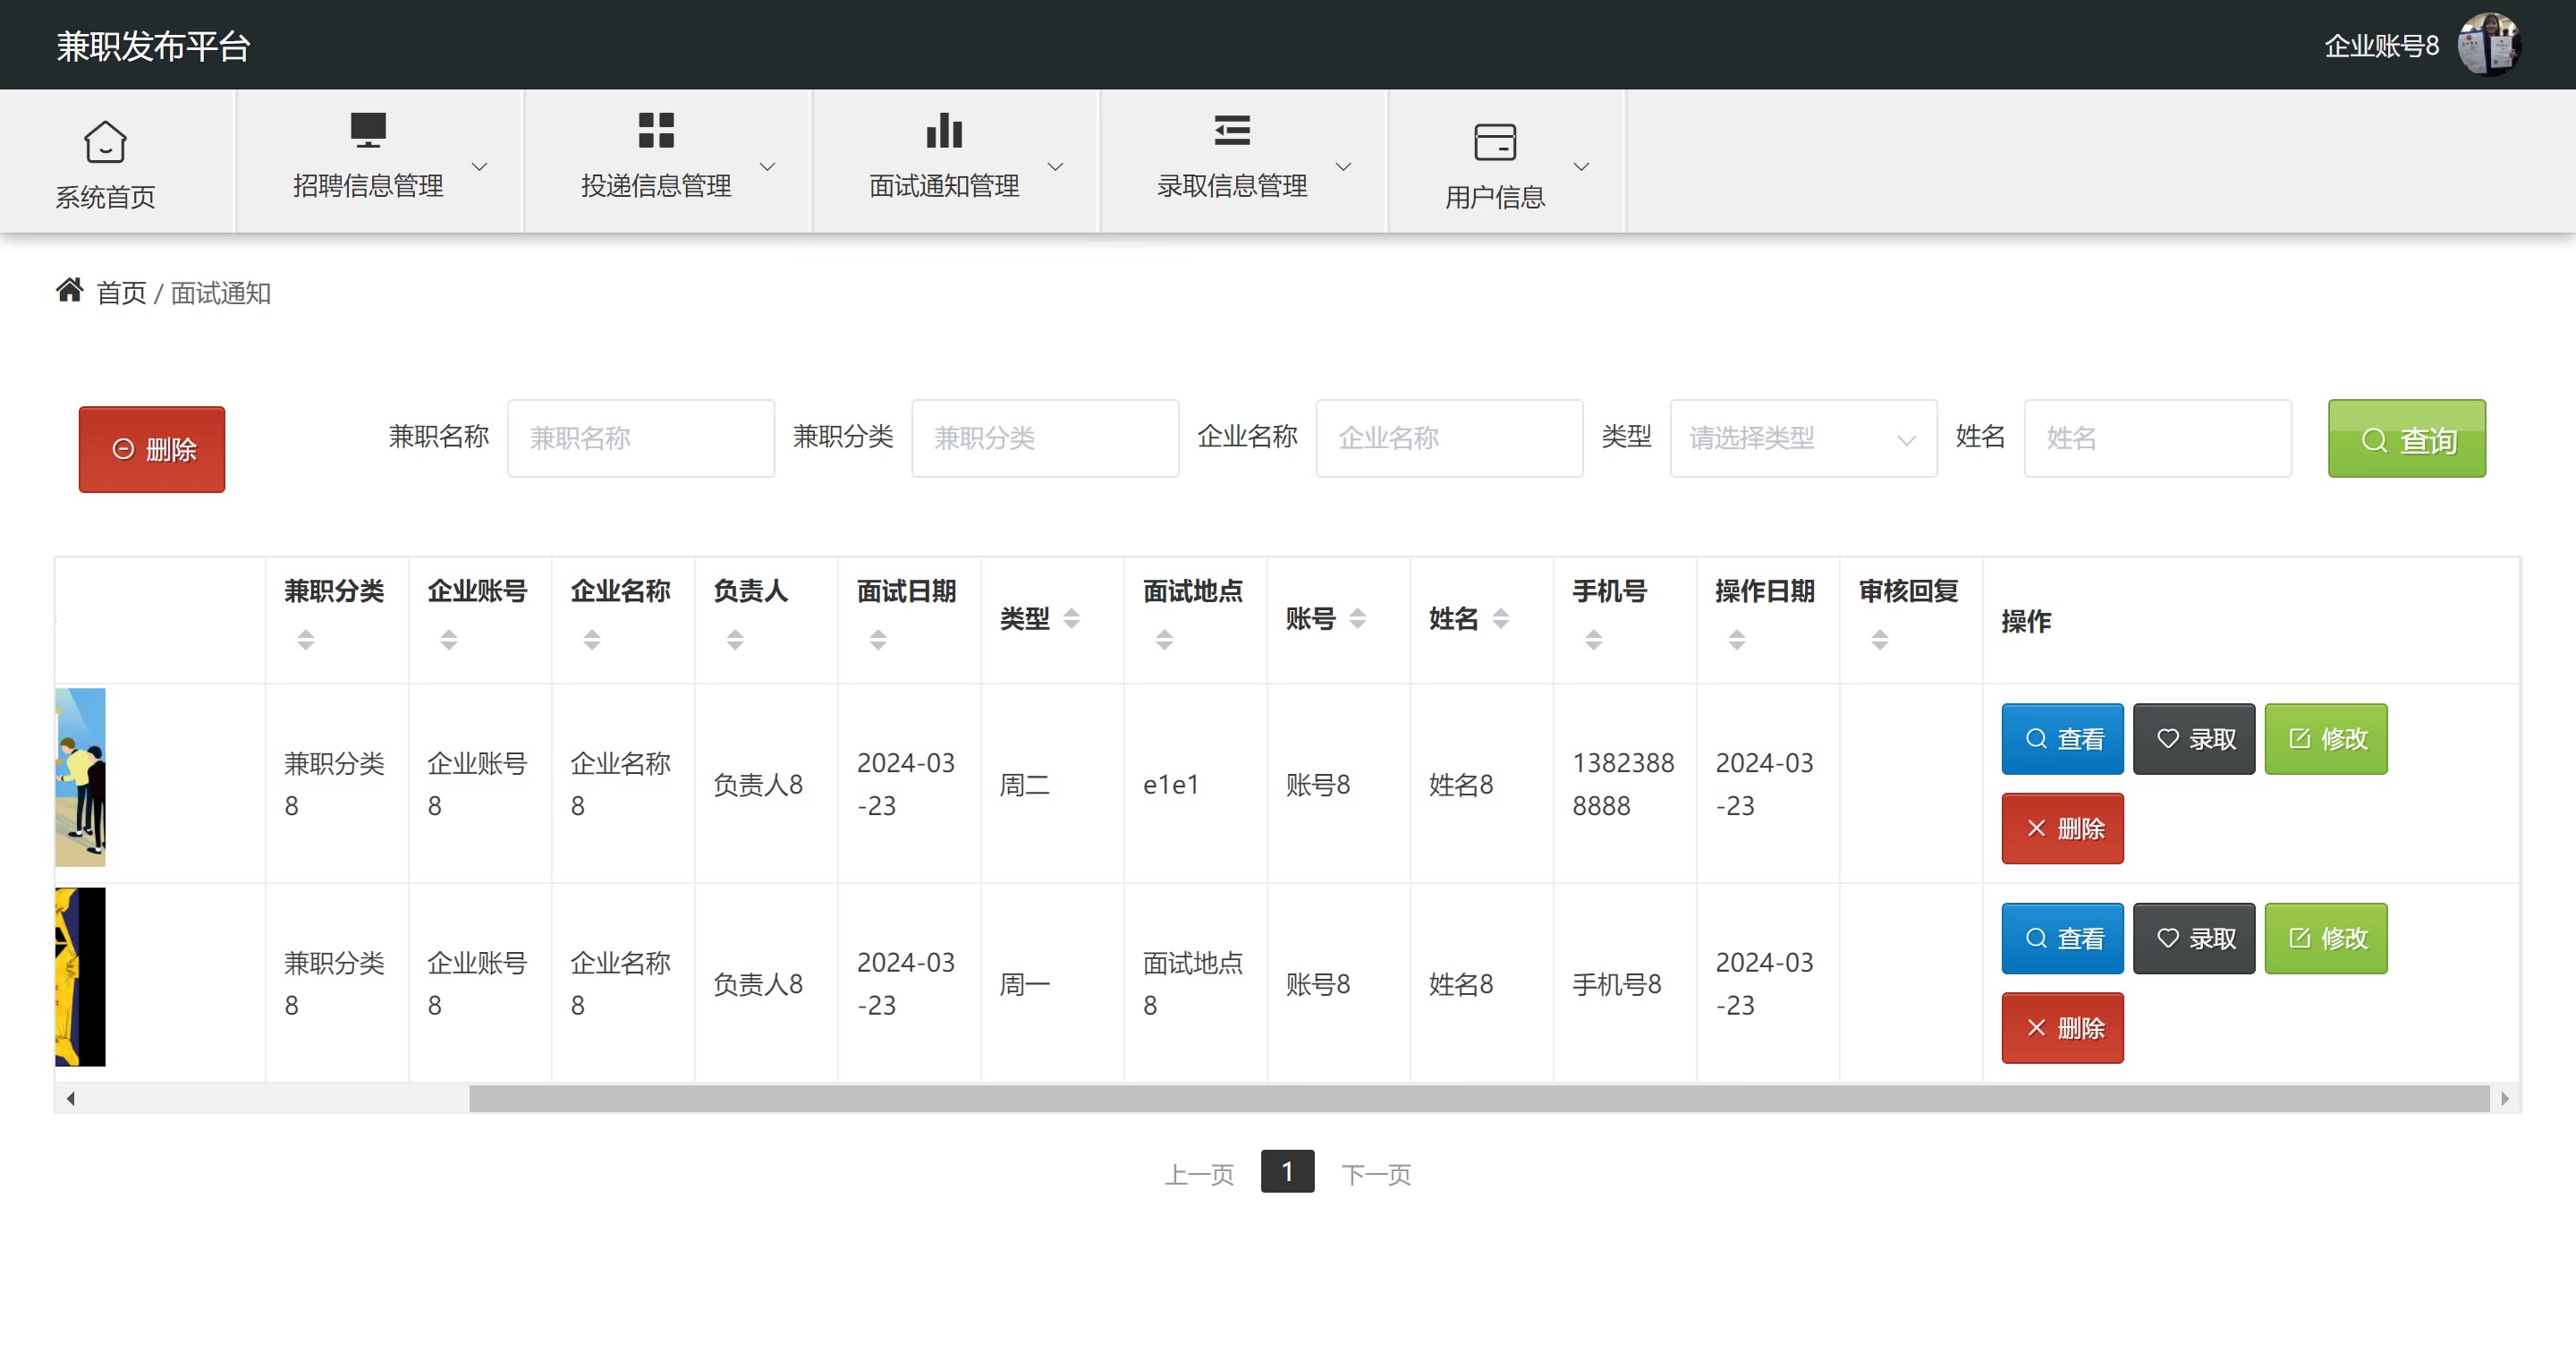Screen dimensions: 2576x1360
Task: Open the 请选择类型 dropdown
Action: 1803,438
